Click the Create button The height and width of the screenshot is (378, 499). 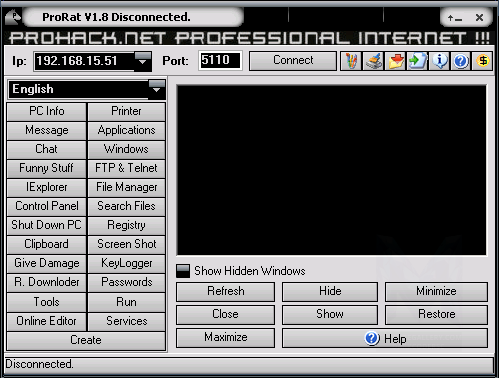pyautogui.click(x=86, y=340)
